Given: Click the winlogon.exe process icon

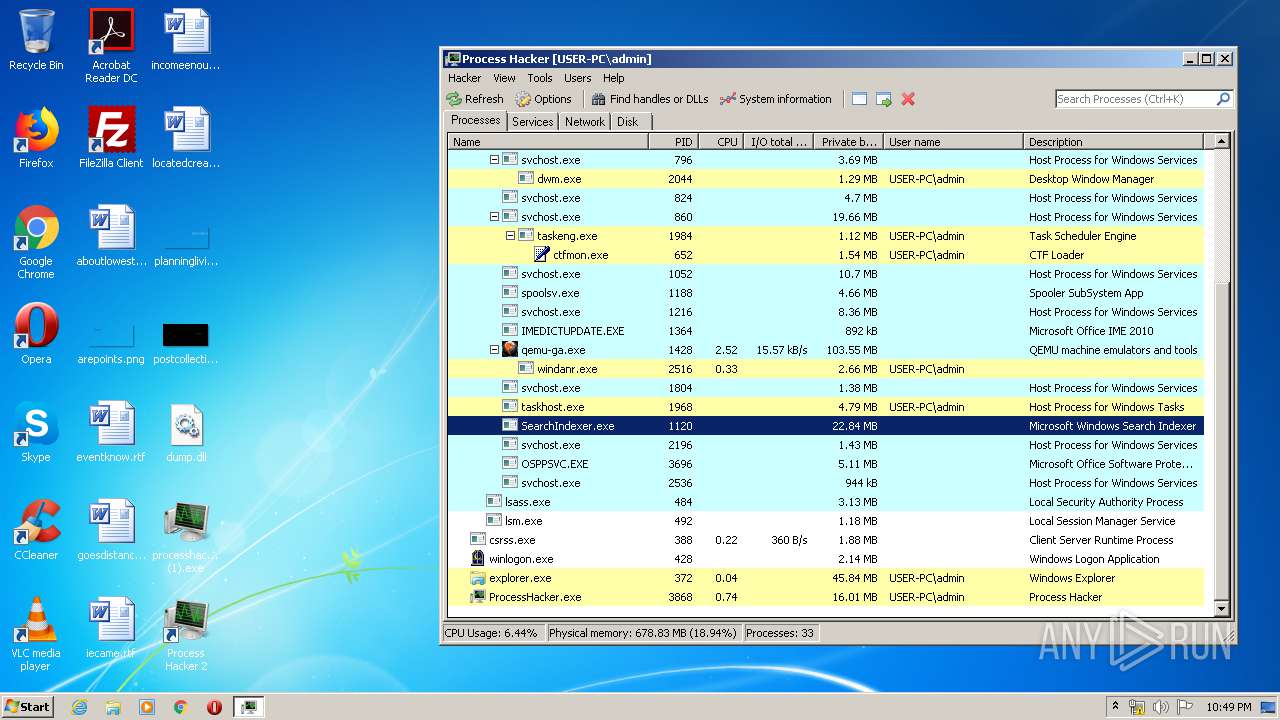Looking at the screenshot, I should point(478,559).
